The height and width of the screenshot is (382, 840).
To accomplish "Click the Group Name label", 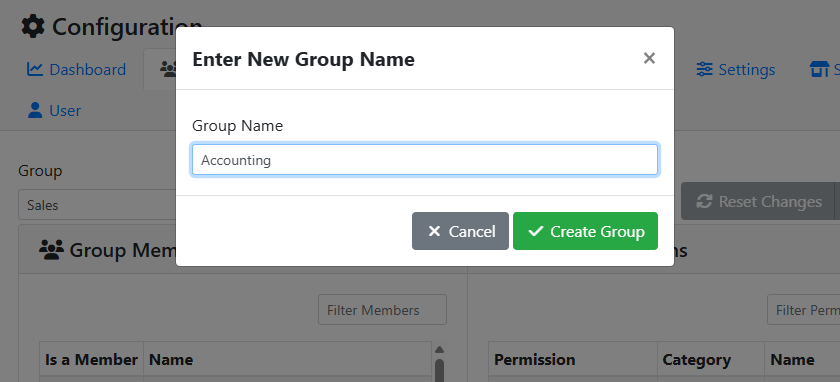I will pyautogui.click(x=237, y=126).
